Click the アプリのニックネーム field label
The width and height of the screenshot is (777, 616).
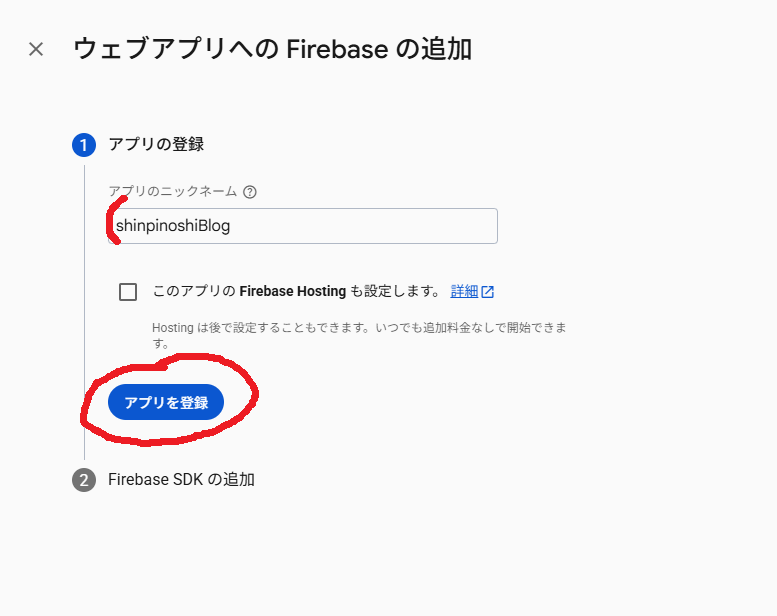[173, 192]
